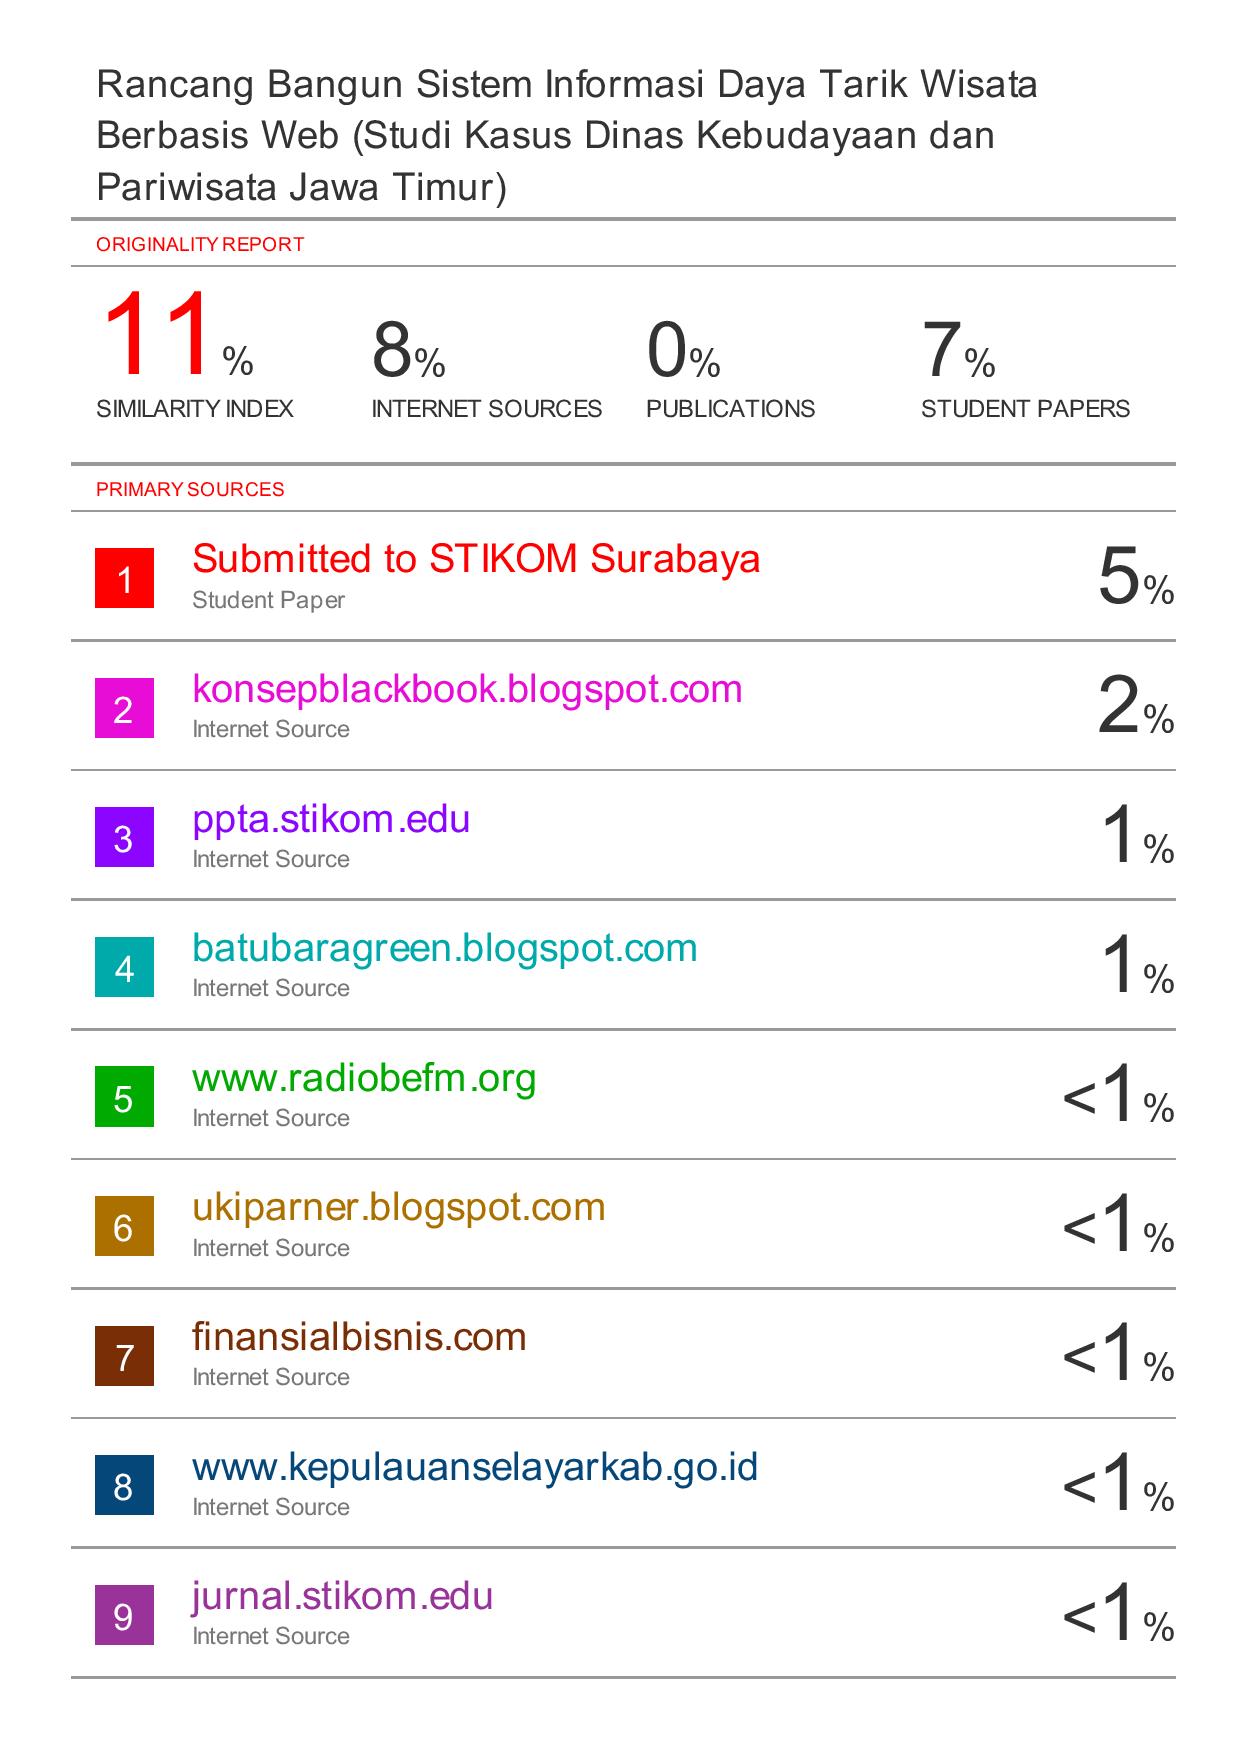Open batubaragreen.blogspot.com source
Image resolution: width=1240 pixels, height=1754 pixels.
coord(445,948)
